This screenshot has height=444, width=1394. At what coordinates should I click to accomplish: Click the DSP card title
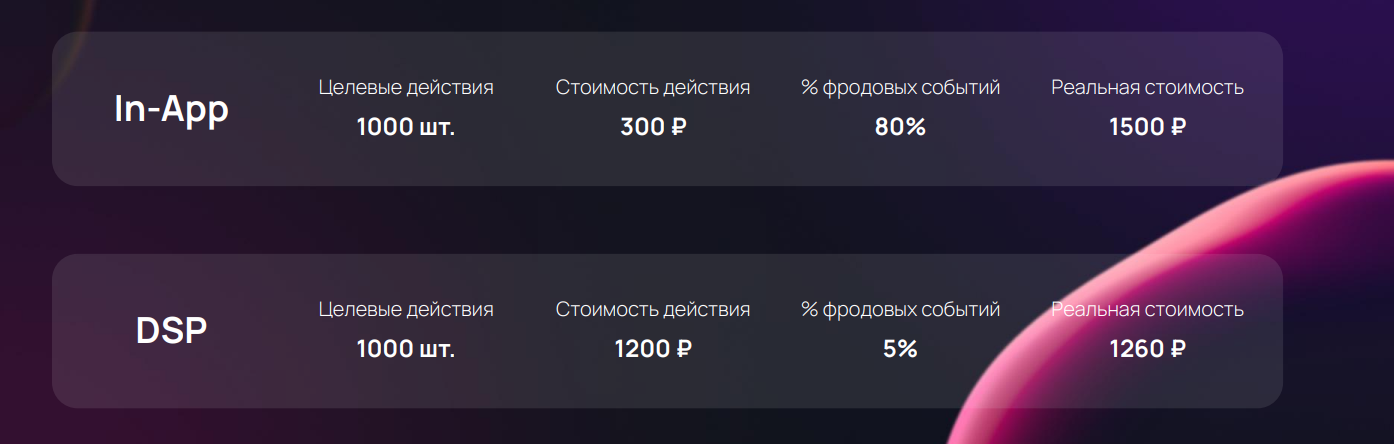(x=171, y=331)
